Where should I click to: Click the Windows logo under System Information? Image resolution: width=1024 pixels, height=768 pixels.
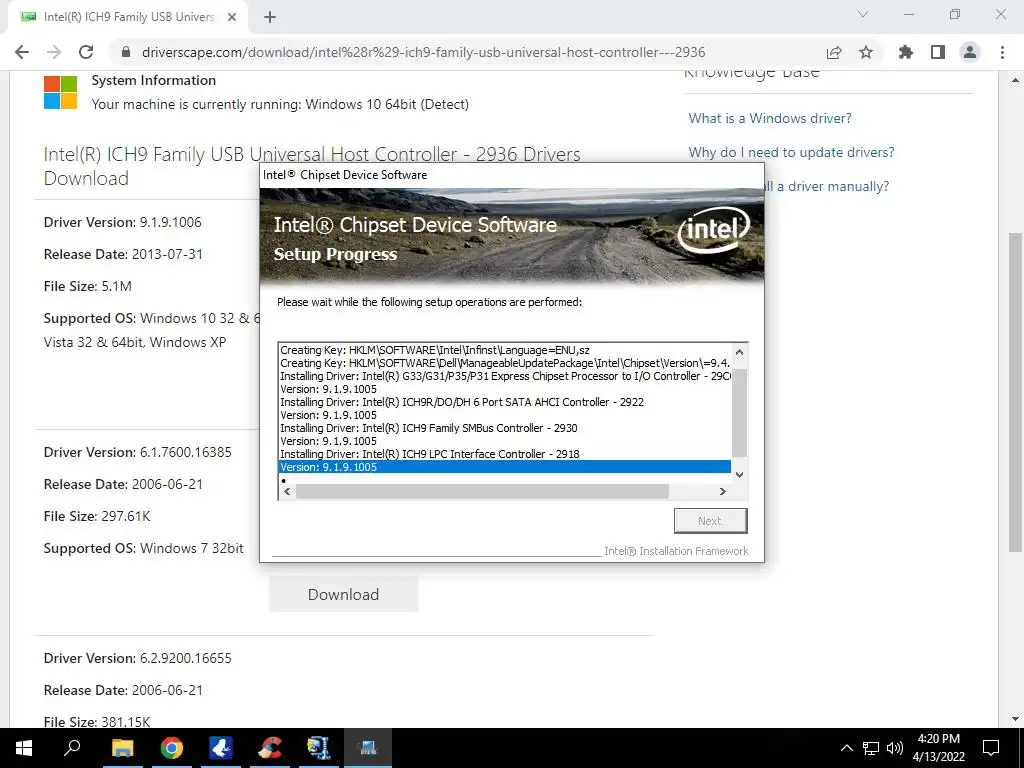[61, 92]
